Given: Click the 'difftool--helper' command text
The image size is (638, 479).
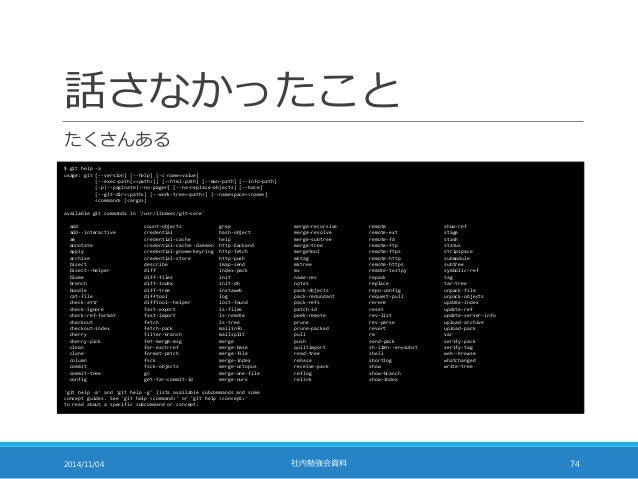Looking at the screenshot, I should point(167,303).
